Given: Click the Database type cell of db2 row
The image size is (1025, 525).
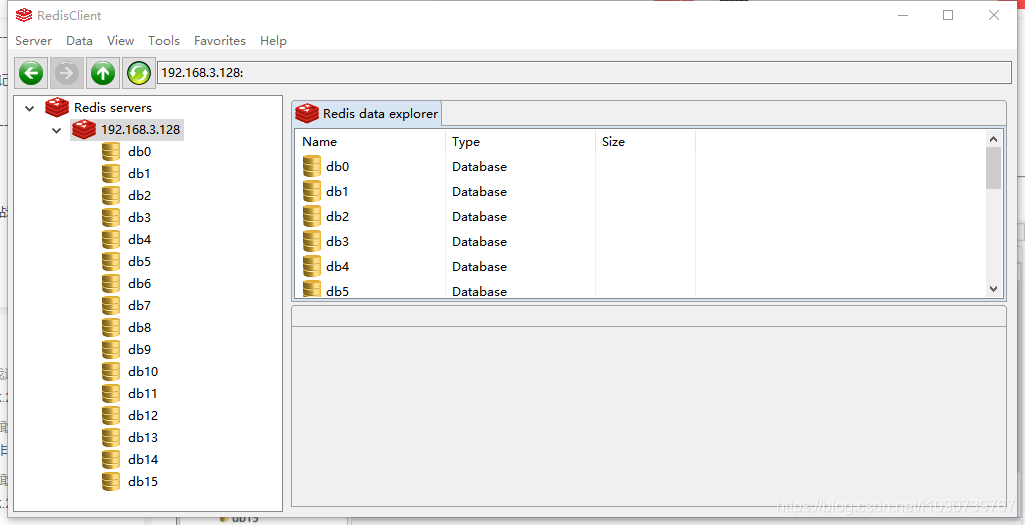Looking at the screenshot, I should pos(479,216).
